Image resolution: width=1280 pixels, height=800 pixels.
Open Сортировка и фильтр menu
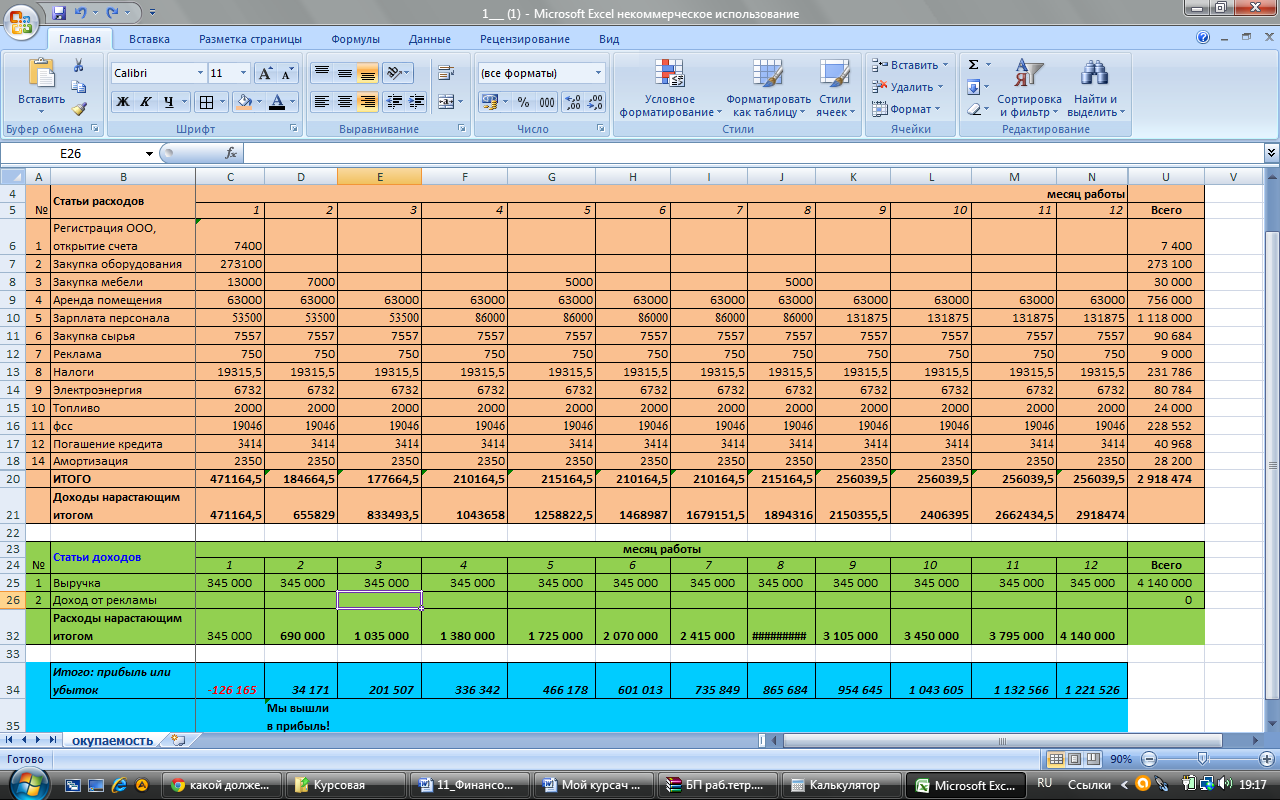(x=1029, y=88)
